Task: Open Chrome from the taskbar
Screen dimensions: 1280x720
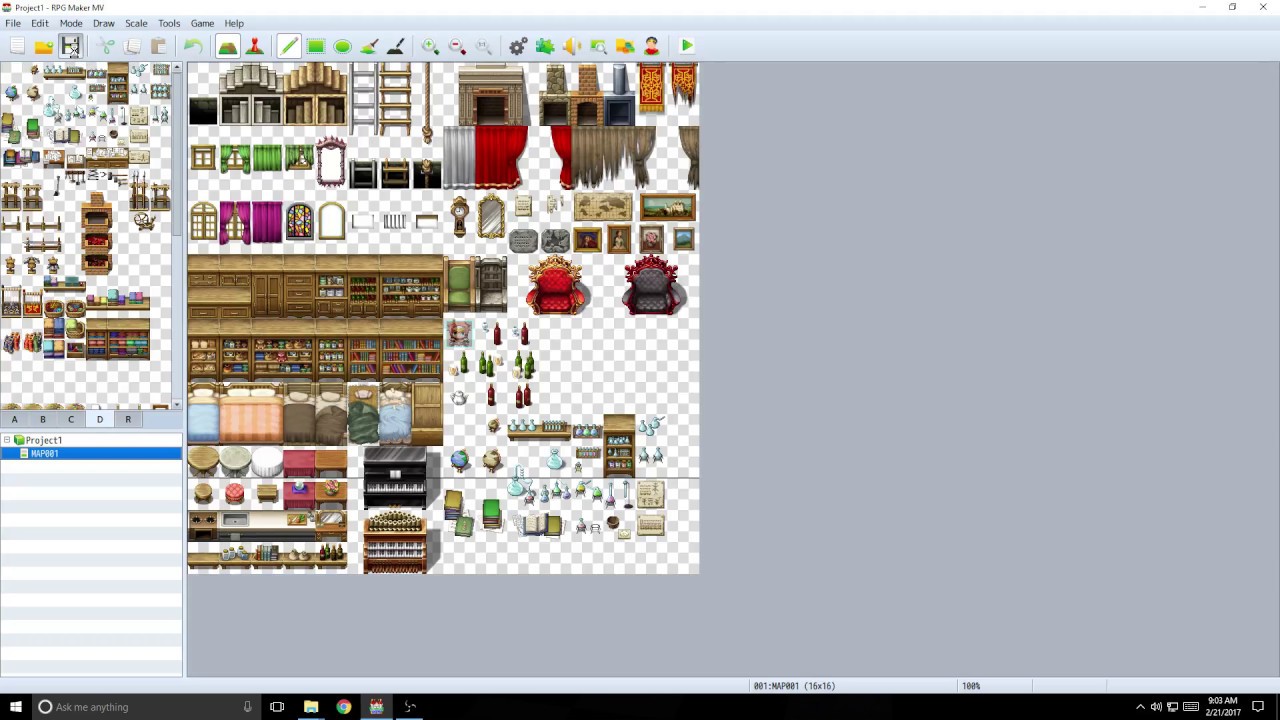Action: click(344, 707)
